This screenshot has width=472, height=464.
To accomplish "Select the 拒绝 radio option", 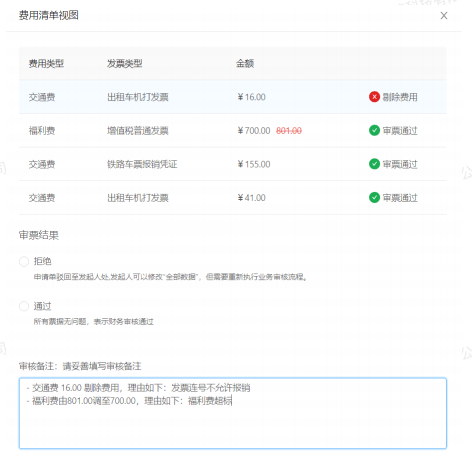I will (24, 261).
